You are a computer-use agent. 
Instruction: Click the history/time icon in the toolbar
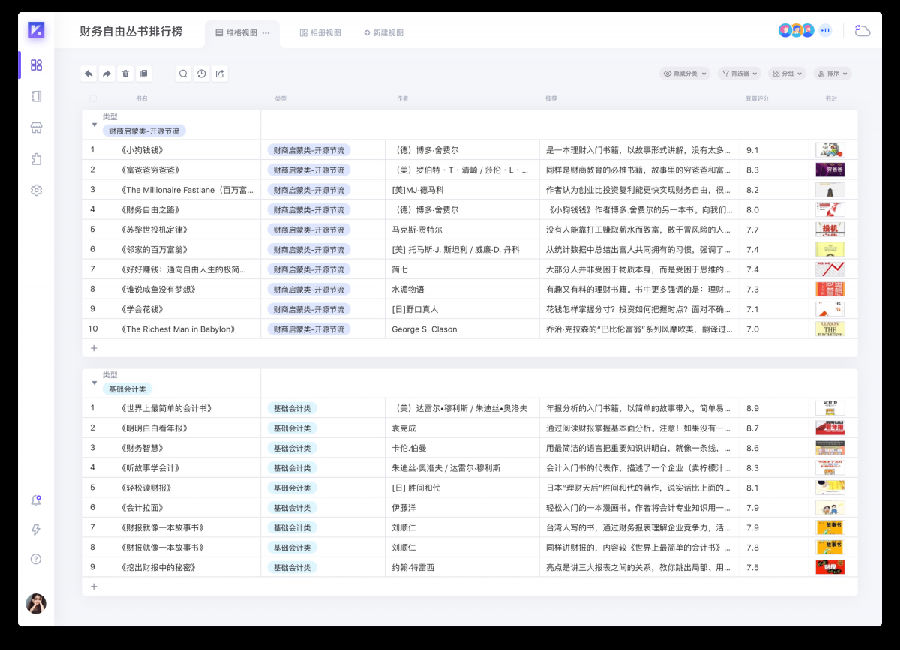point(202,74)
